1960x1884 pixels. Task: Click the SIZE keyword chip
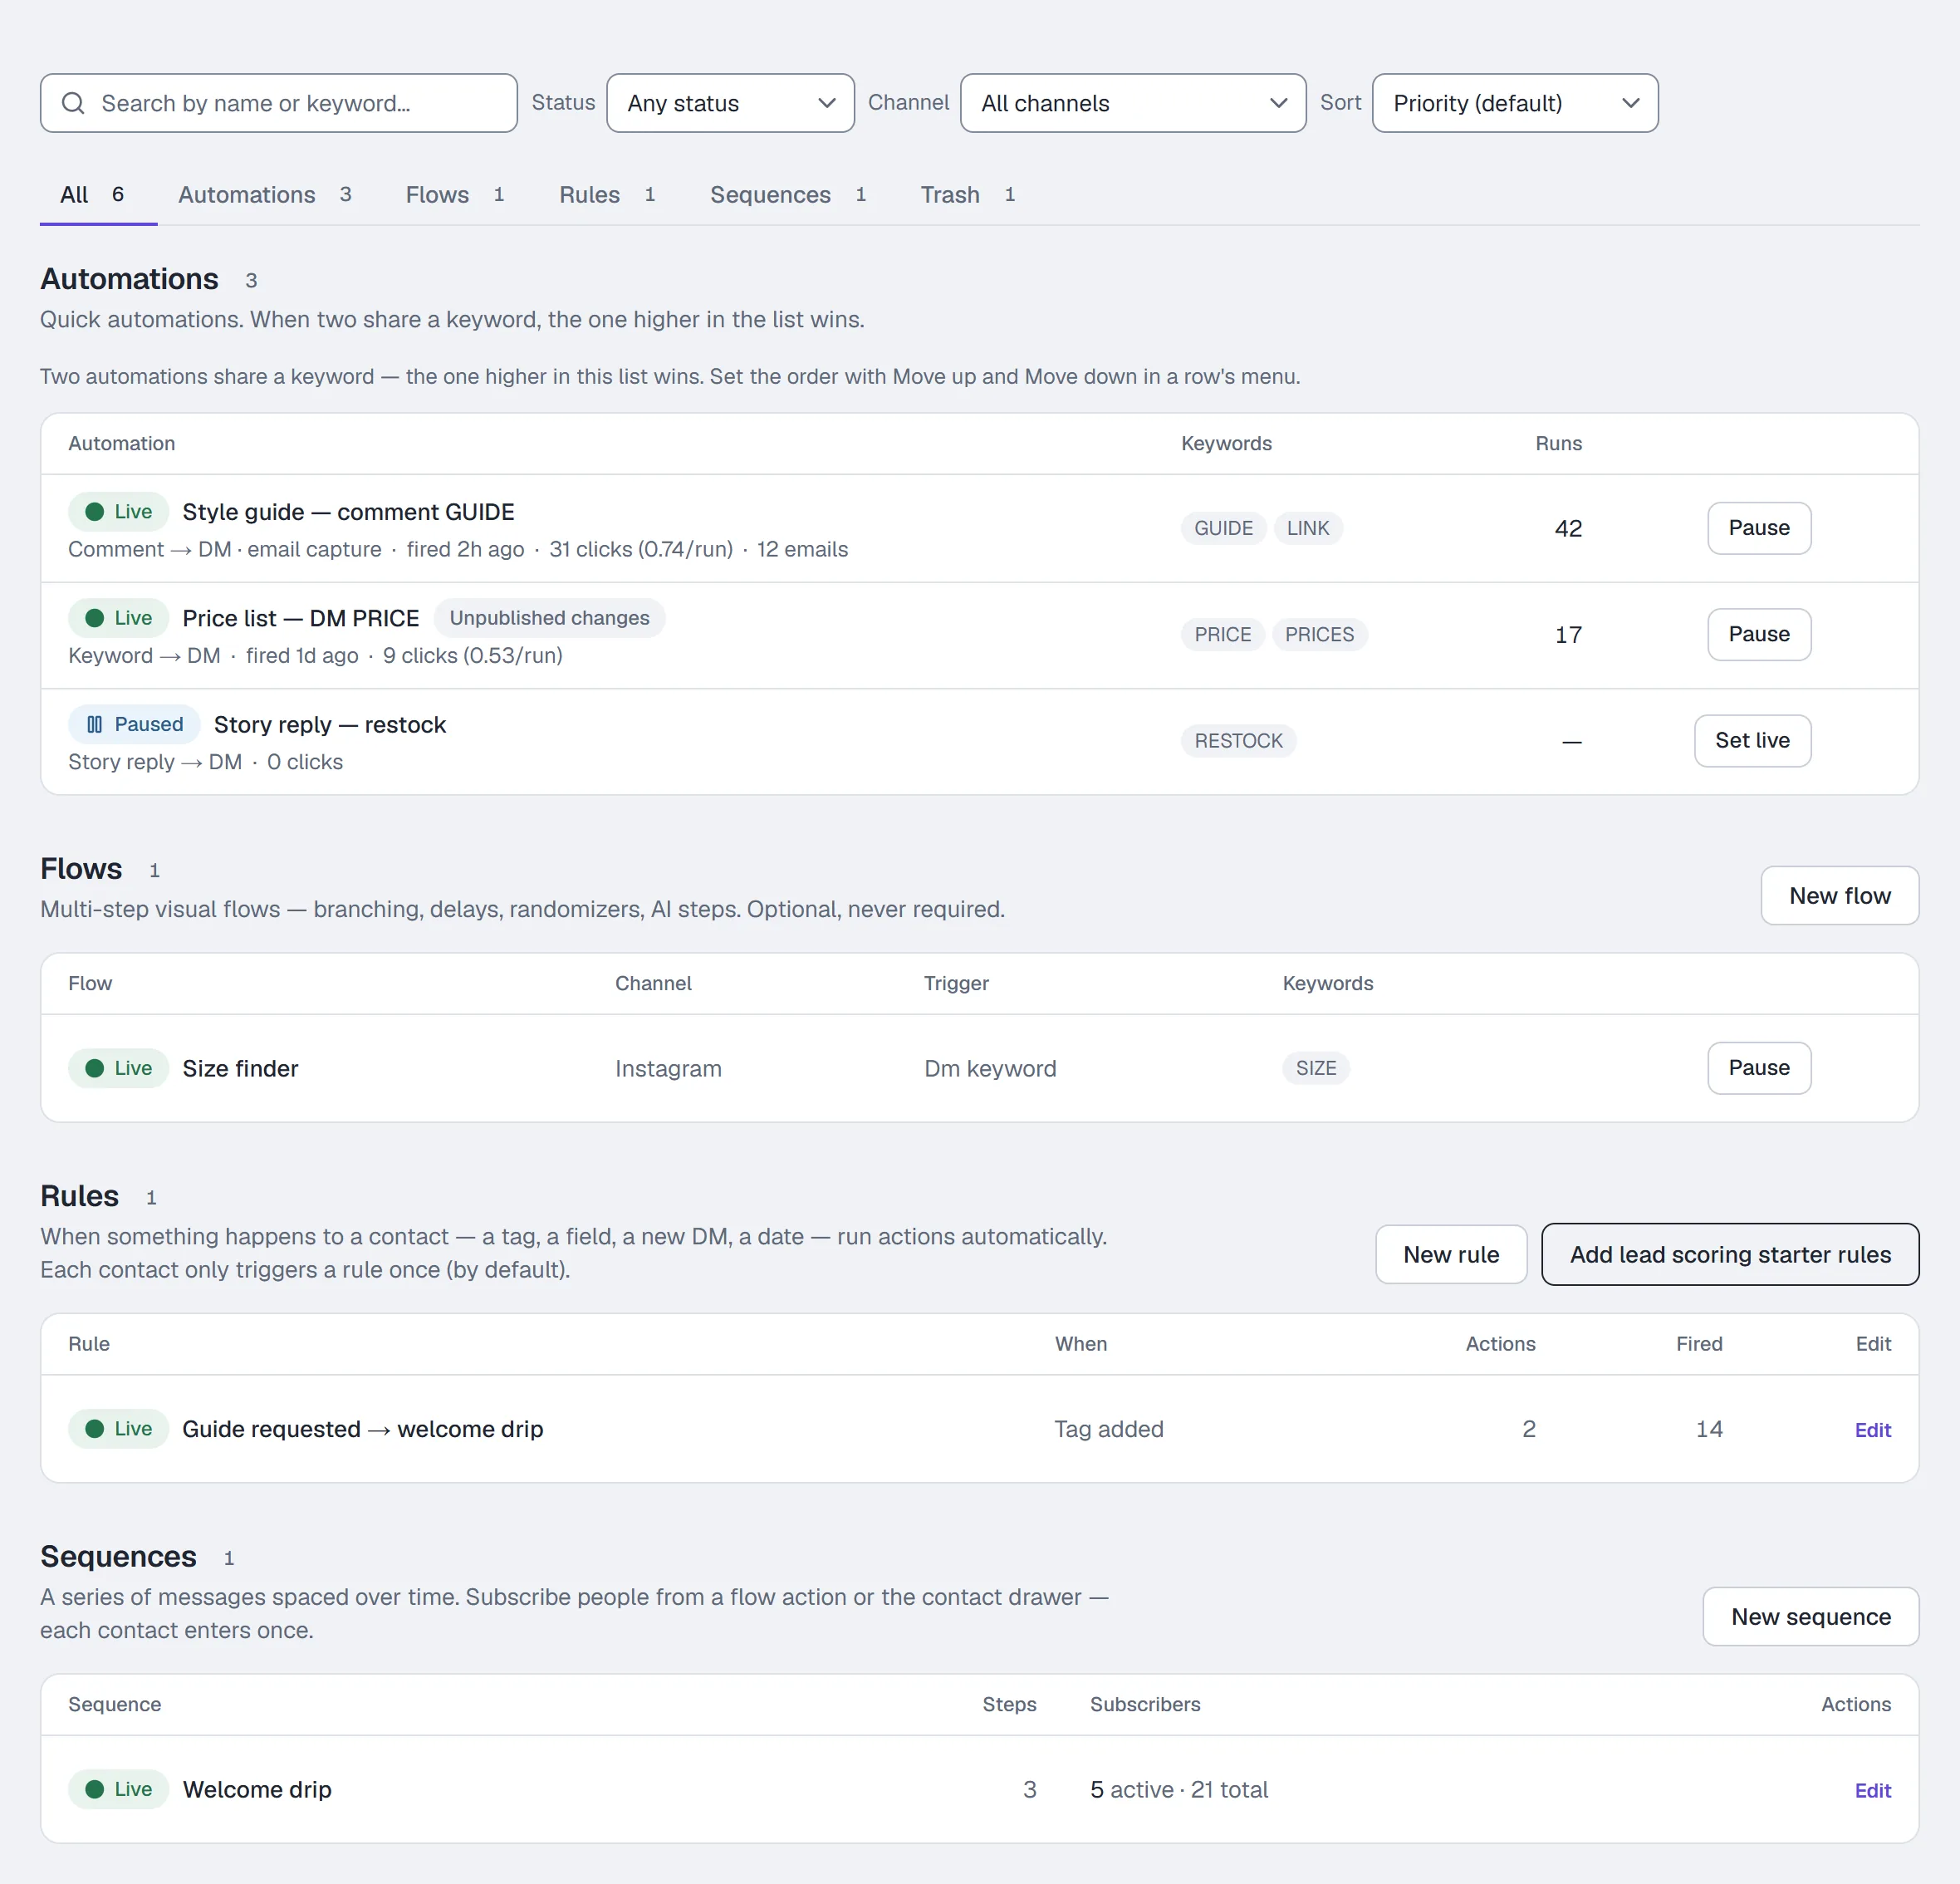pyautogui.click(x=1316, y=1068)
